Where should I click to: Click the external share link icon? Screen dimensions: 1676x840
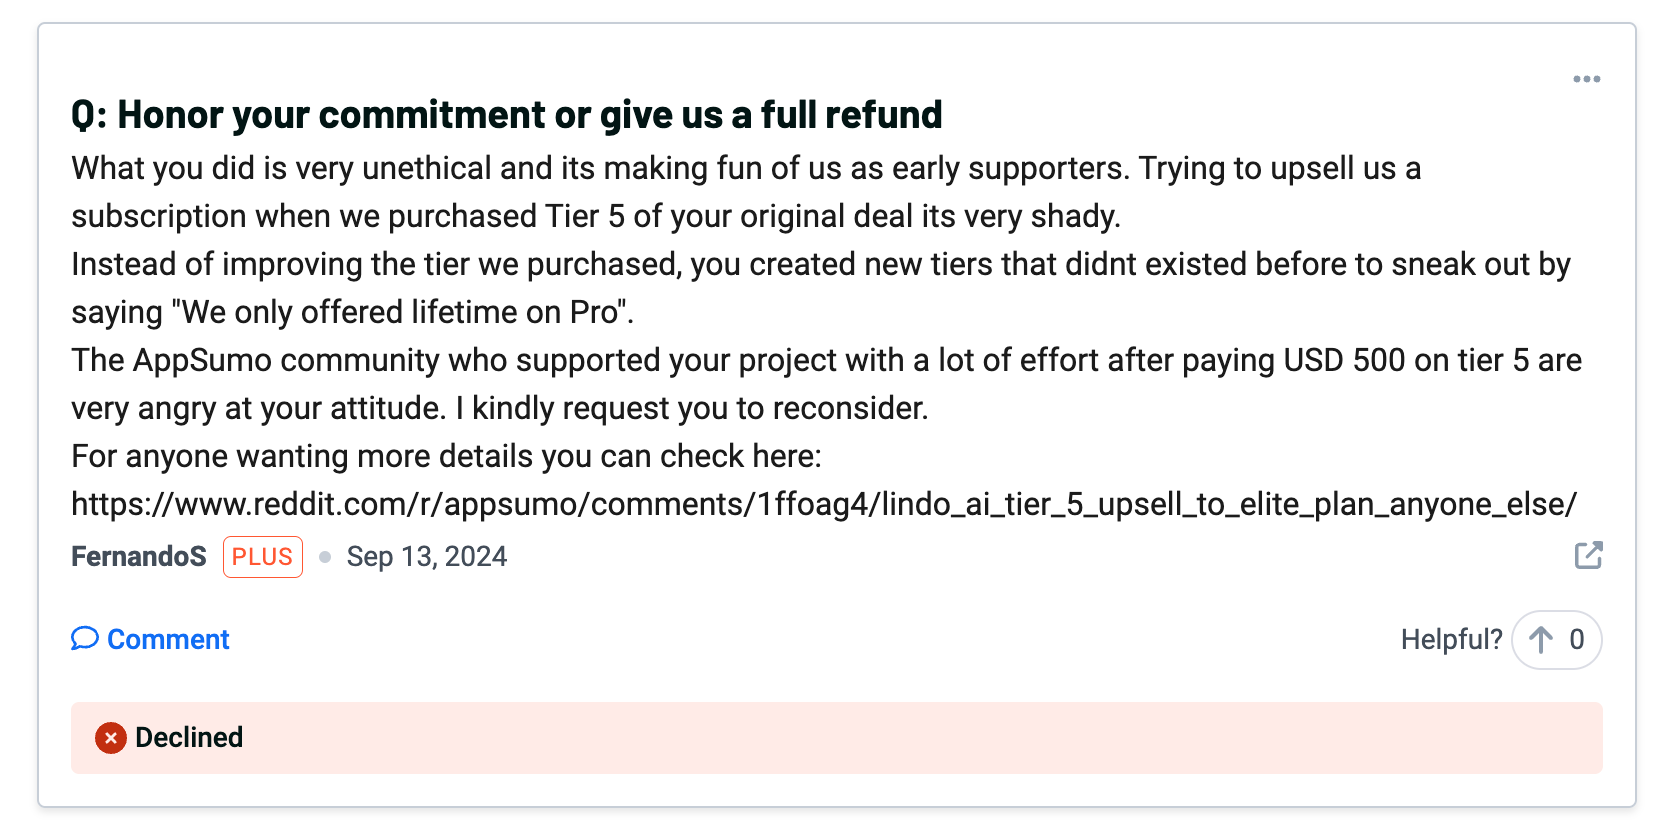point(1588,555)
